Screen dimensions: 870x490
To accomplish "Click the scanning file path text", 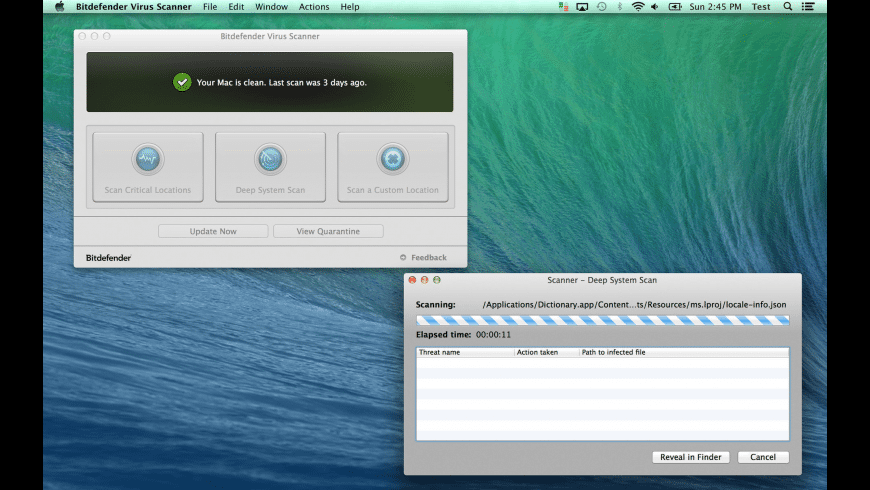I will click(634, 305).
